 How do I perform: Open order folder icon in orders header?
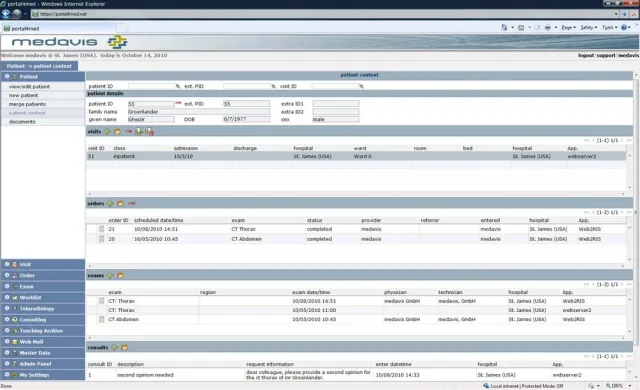pyautogui.click(x=120, y=204)
